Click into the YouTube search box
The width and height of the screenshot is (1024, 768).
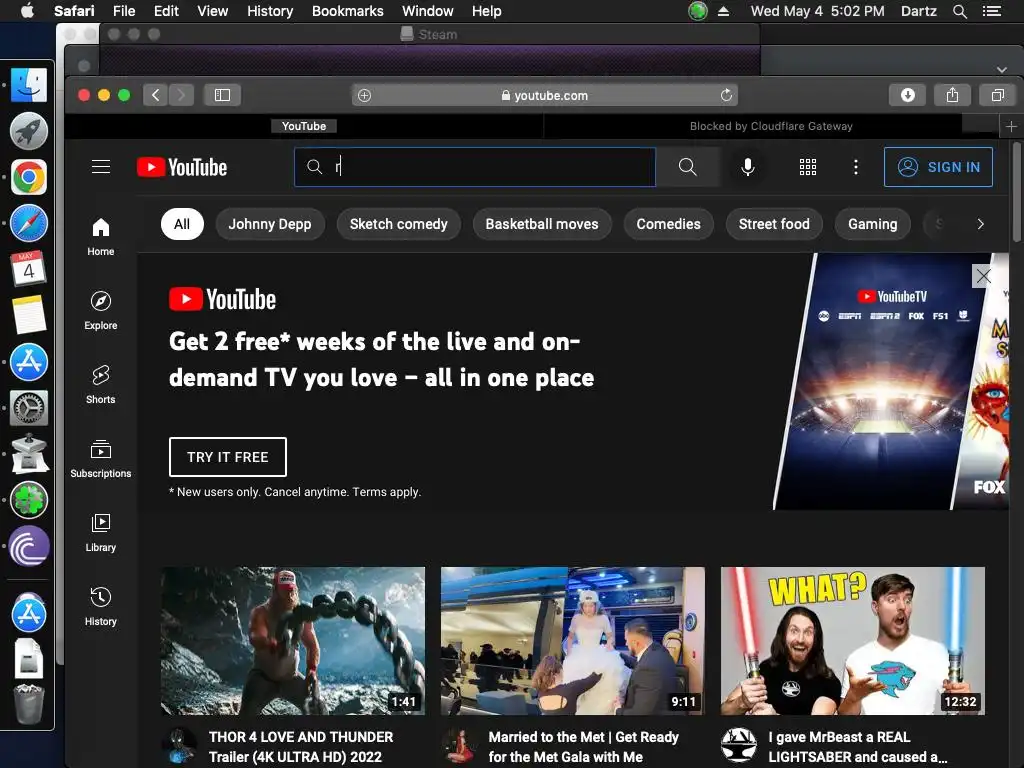coord(475,167)
